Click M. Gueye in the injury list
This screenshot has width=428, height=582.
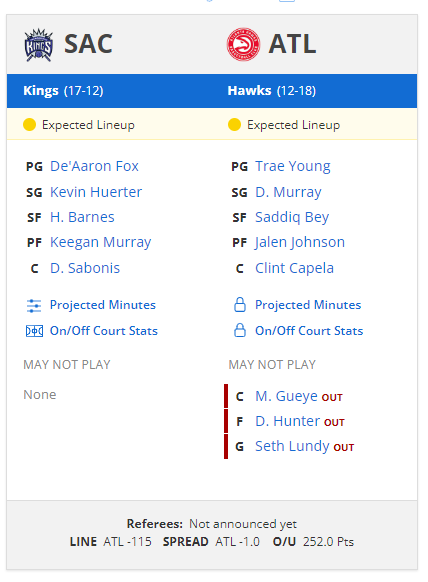coord(286,396)
